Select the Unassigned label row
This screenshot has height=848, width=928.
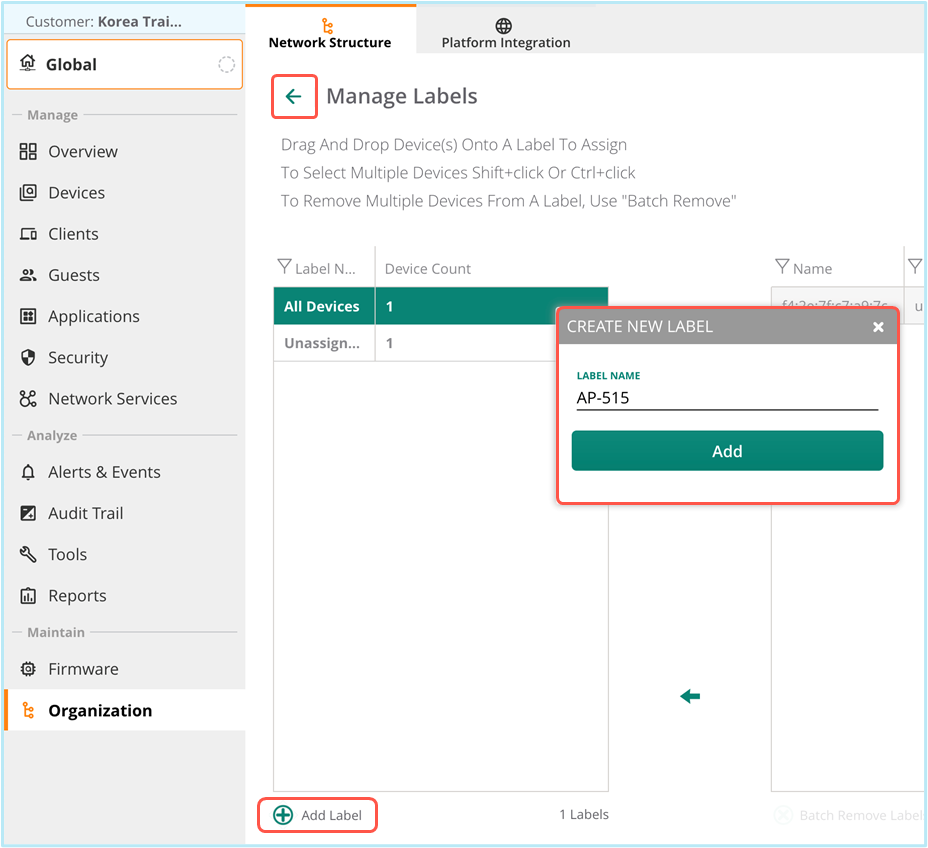[322, 343]
